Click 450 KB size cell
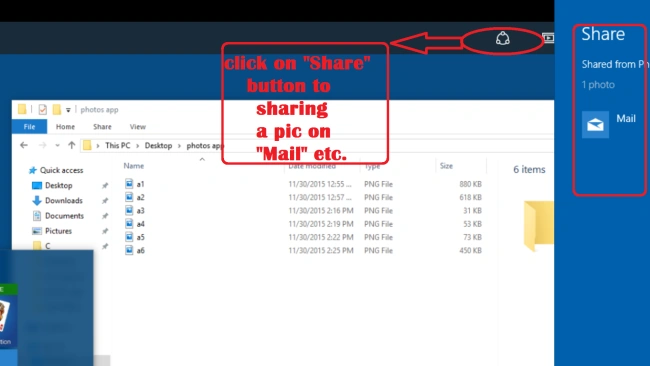Screen dimensions: 650x366 pos(470,250)
